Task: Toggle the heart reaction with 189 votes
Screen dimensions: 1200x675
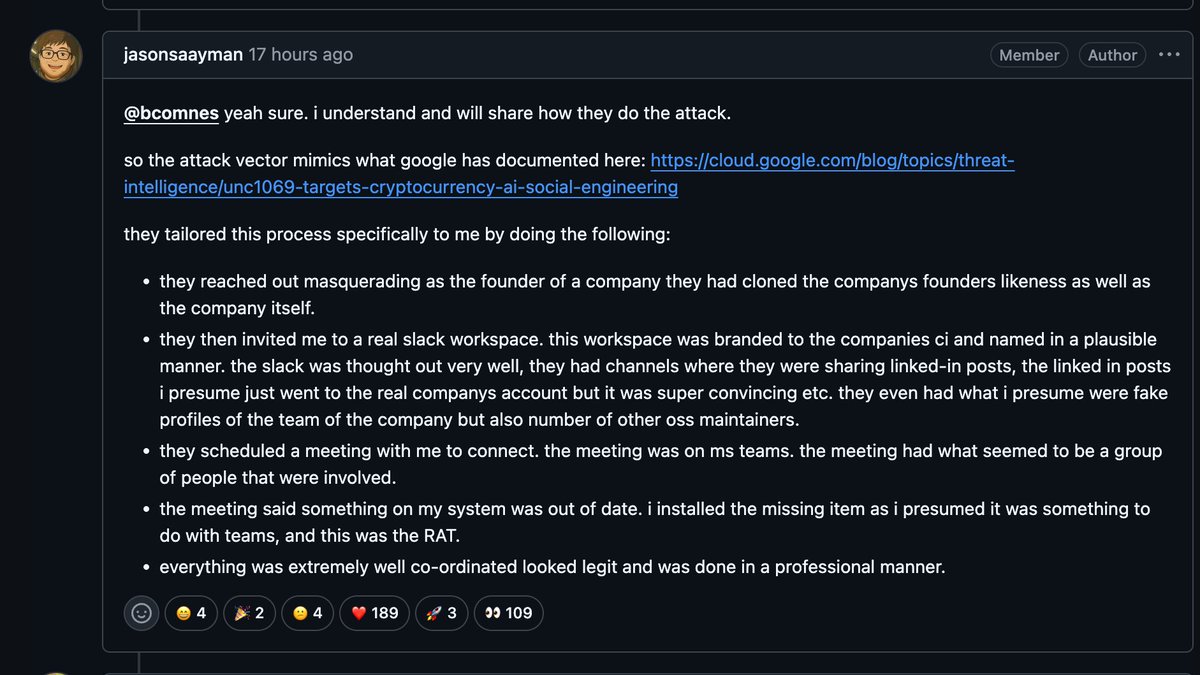Action: pos(375,613)
